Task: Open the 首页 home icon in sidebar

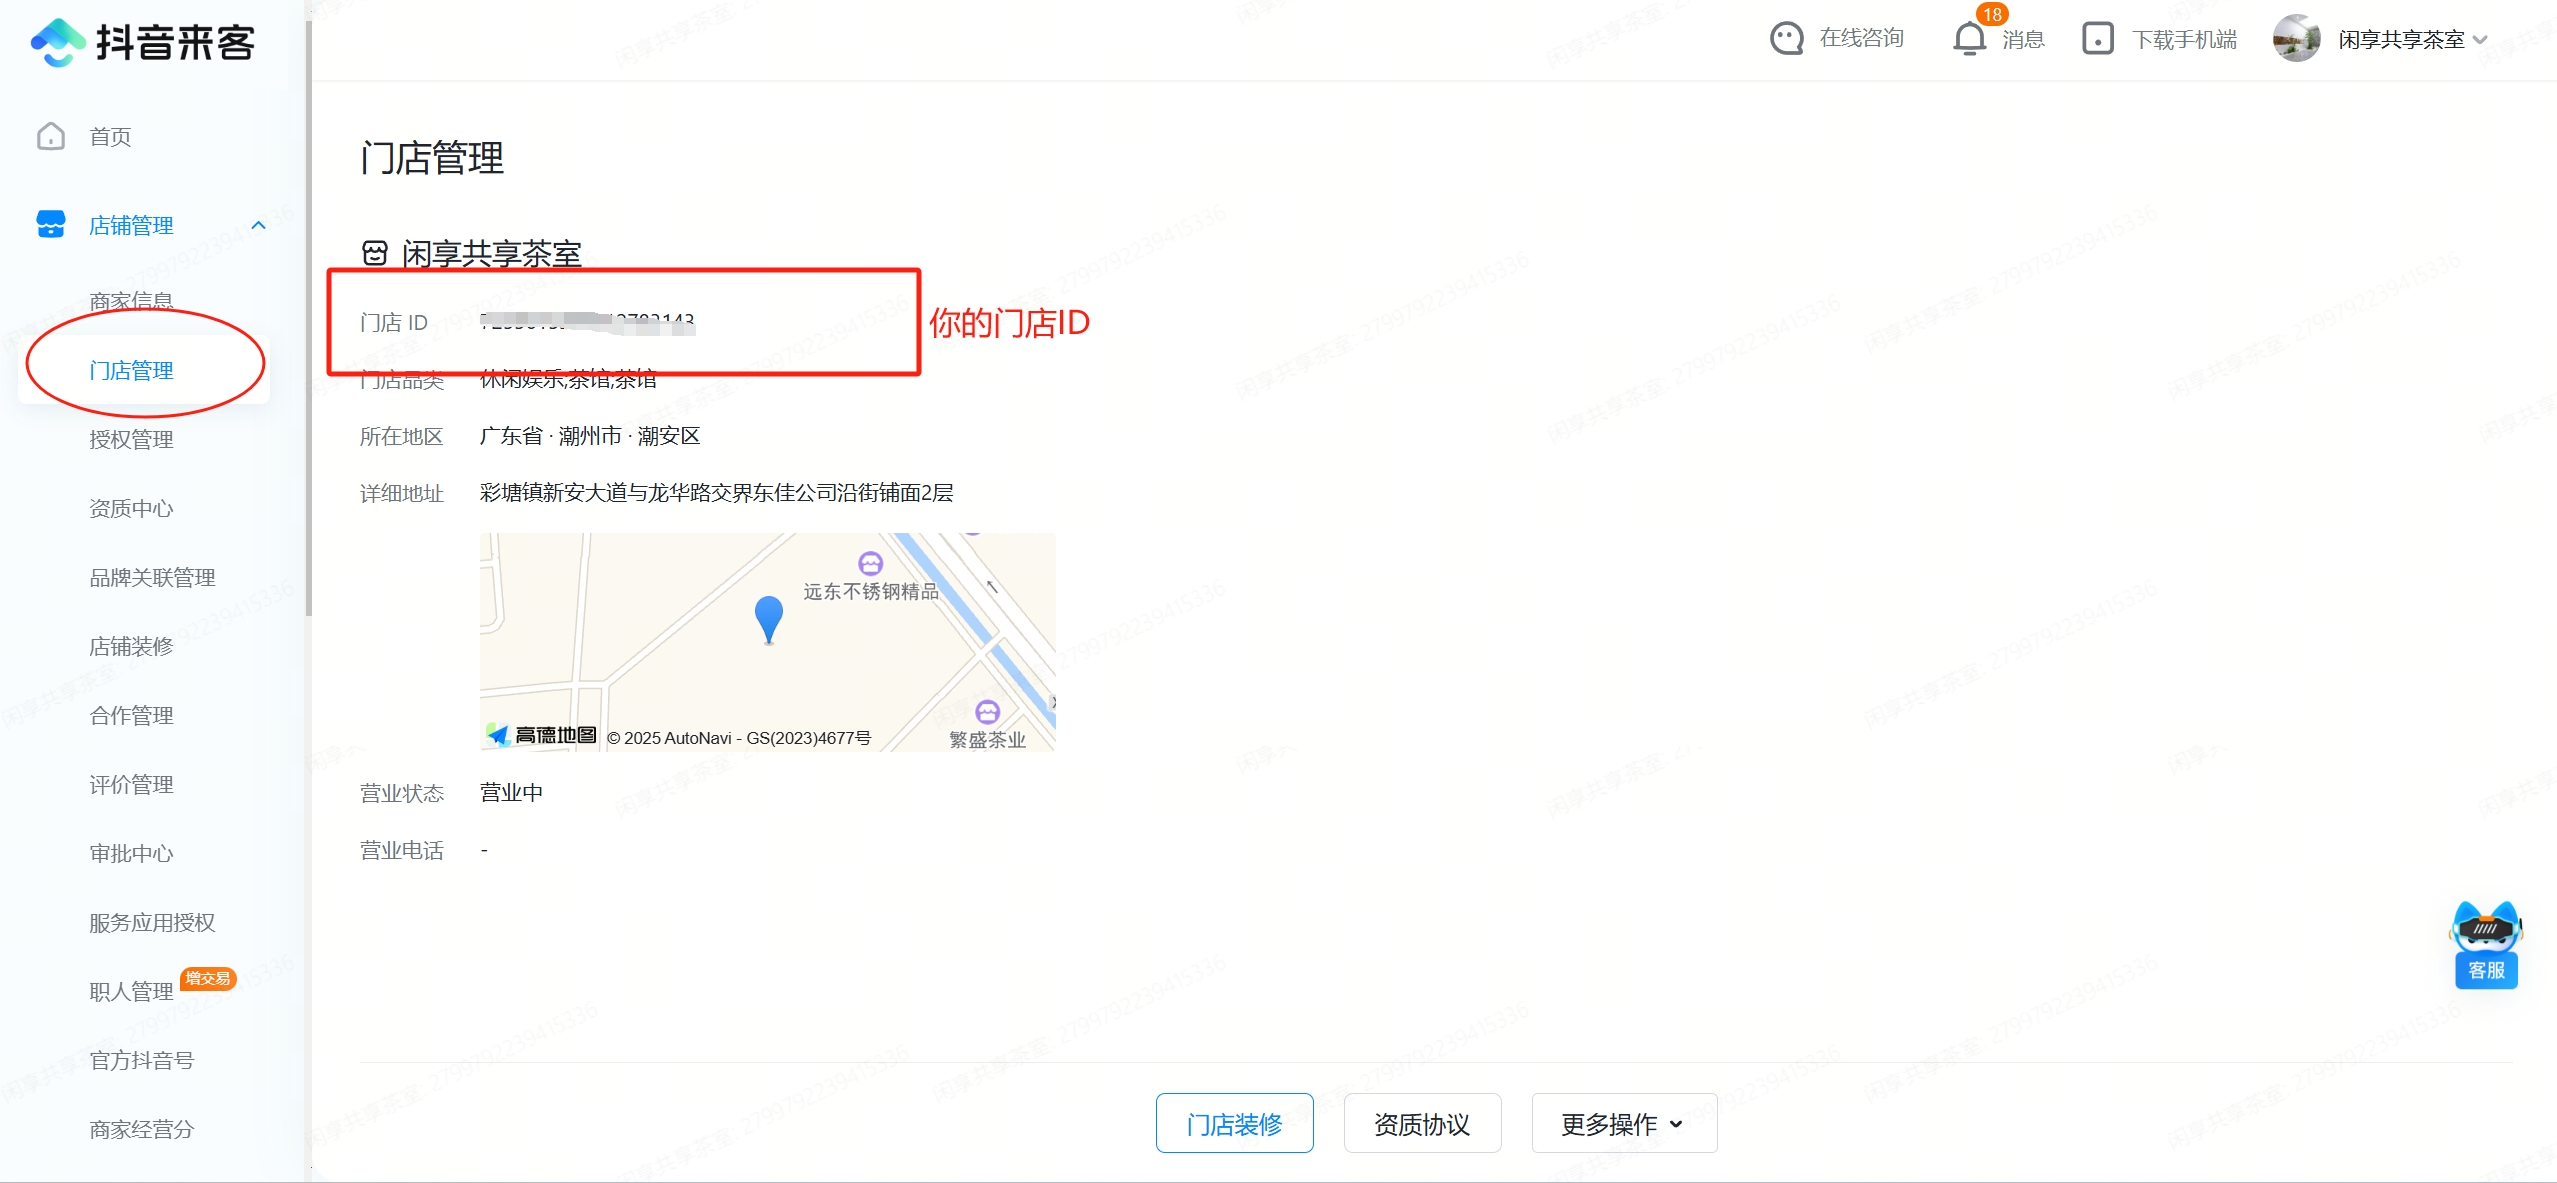Action: [50, 136]
